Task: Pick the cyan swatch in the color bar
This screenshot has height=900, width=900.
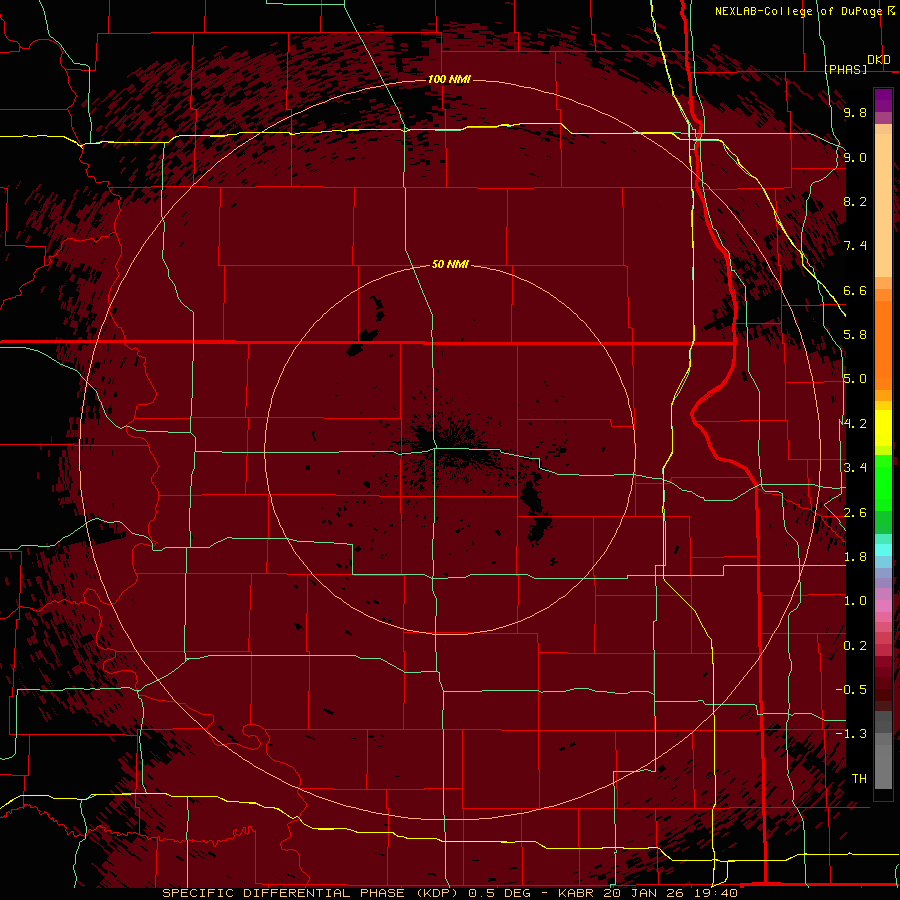Action: (883, 550)
